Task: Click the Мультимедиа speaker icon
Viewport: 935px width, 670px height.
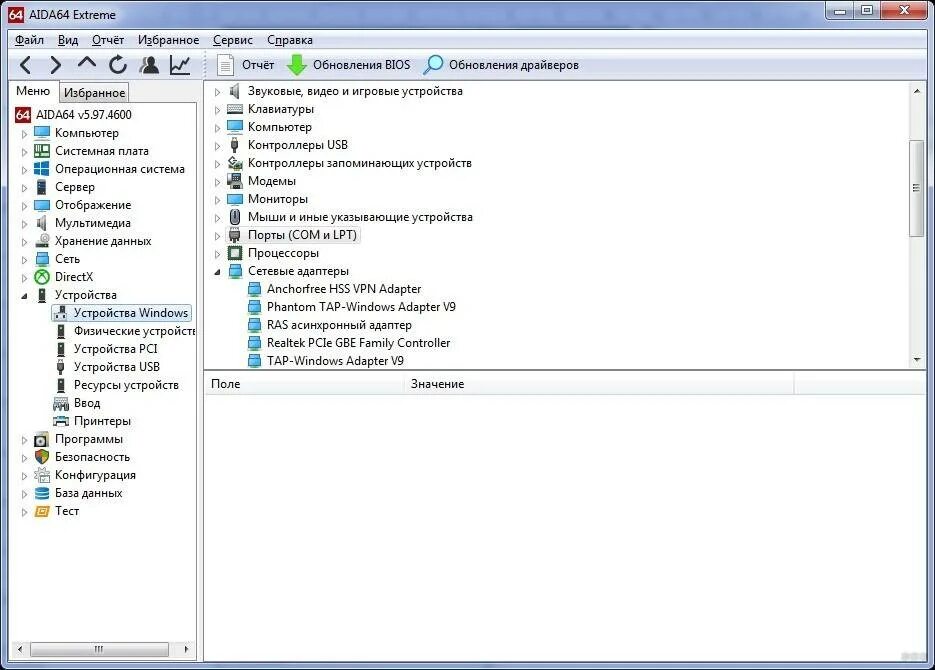Action: tap(42, 223)
